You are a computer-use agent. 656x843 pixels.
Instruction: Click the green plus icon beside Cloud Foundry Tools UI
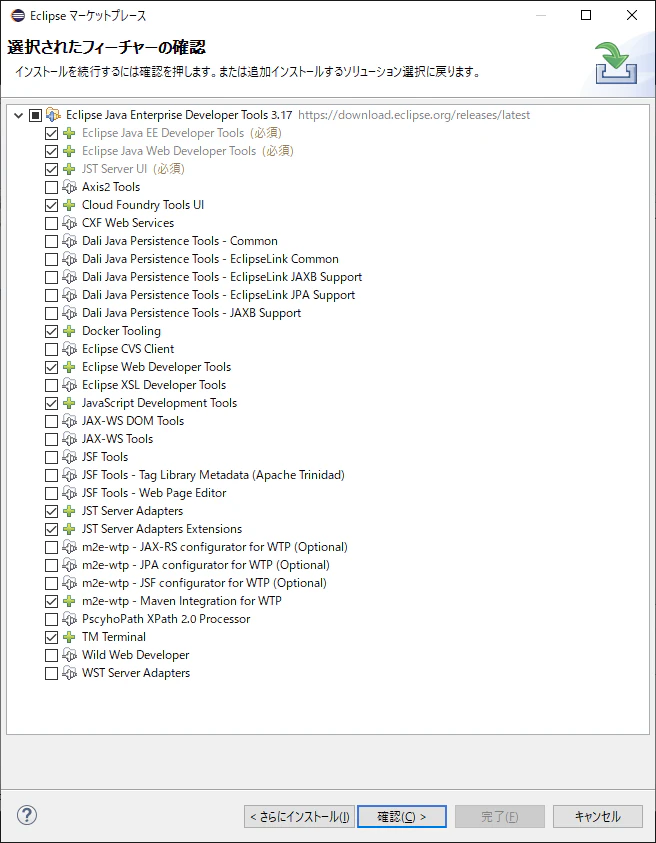(69, 205)
